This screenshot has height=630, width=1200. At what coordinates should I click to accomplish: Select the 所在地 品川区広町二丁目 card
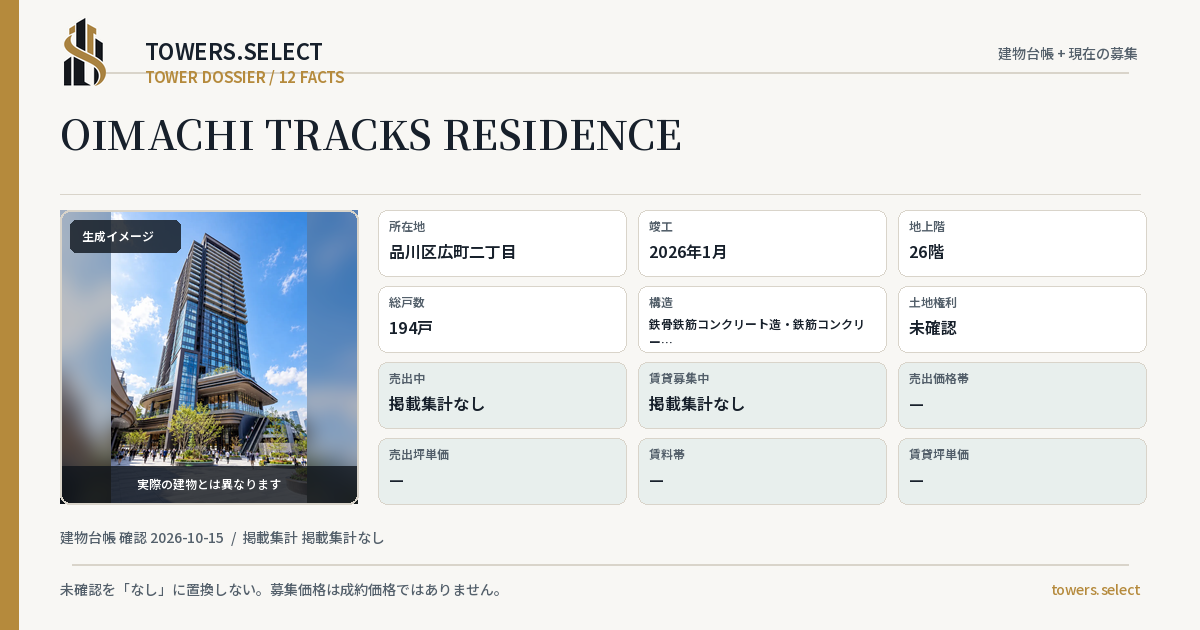click(502, 243)
